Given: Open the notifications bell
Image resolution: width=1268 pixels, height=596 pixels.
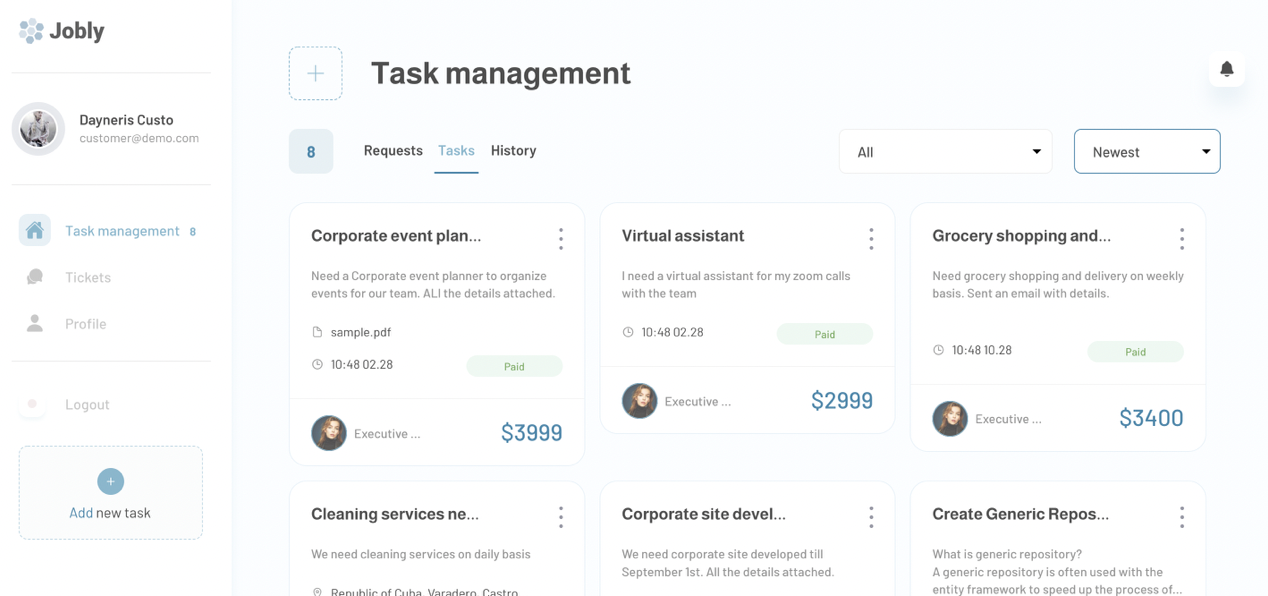Looking at the screenshot, I should (1227, 69).
